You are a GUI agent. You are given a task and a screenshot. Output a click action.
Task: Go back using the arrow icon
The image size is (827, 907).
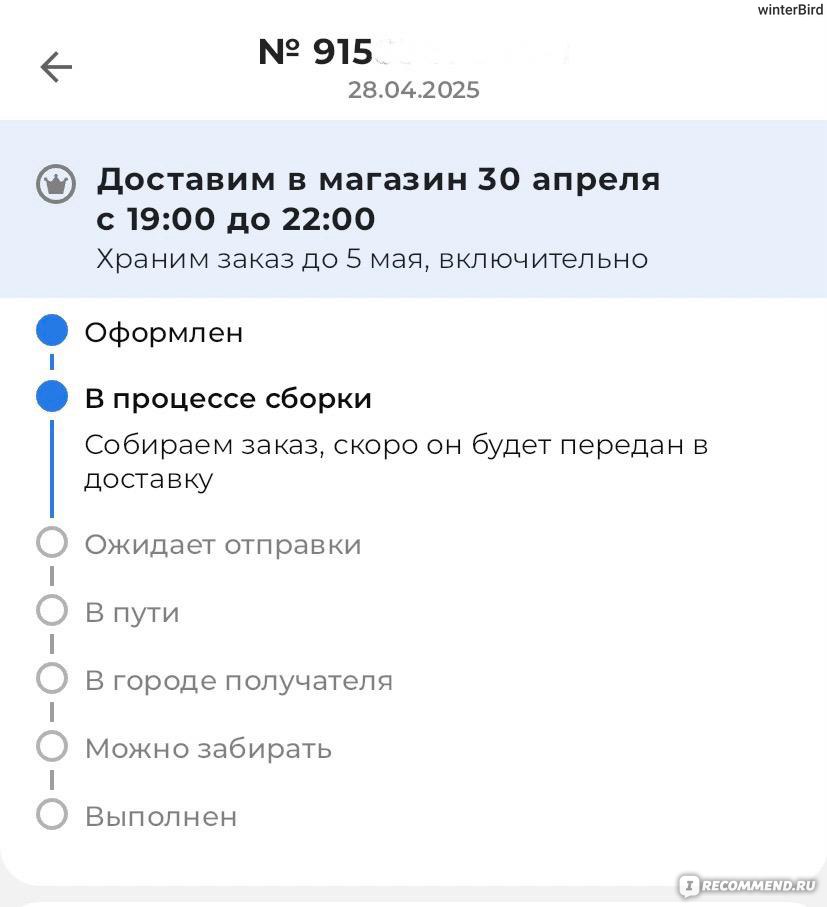tap(56, 67)
